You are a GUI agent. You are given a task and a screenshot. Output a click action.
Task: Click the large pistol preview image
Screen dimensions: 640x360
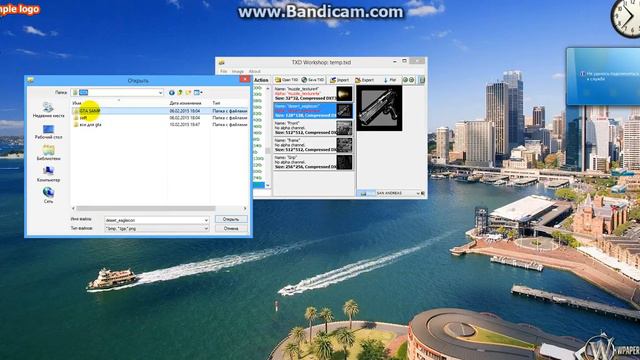[379, 108]
